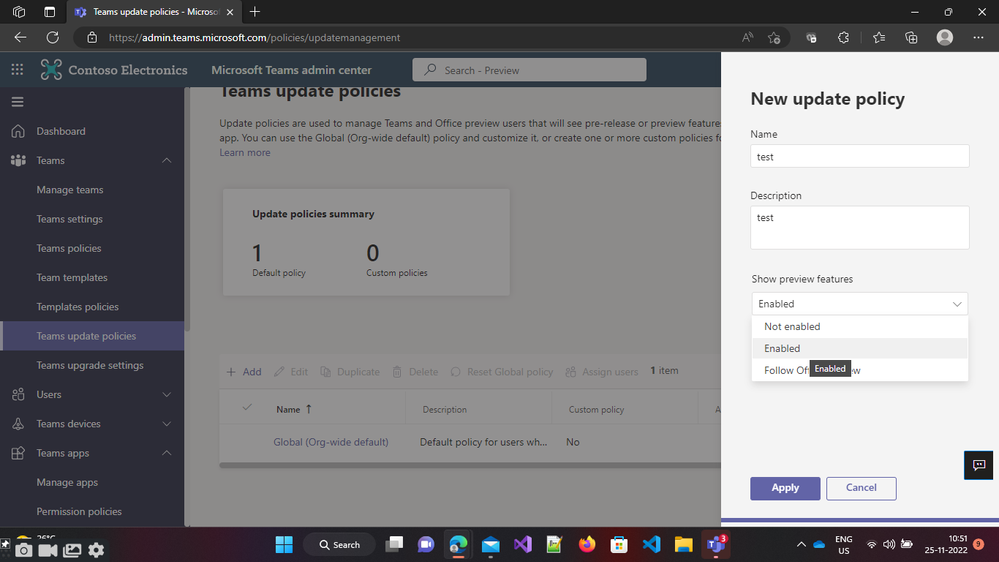Open a new browser tab
Viewport: 999px width, 562px height.
(255, 12)
